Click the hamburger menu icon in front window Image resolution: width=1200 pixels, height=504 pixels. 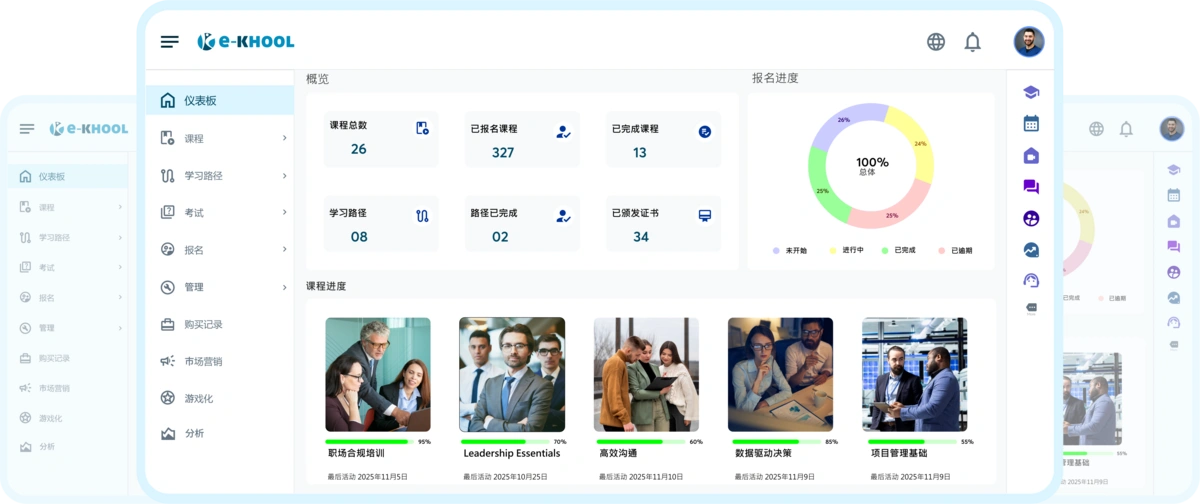tap(170, 41)
